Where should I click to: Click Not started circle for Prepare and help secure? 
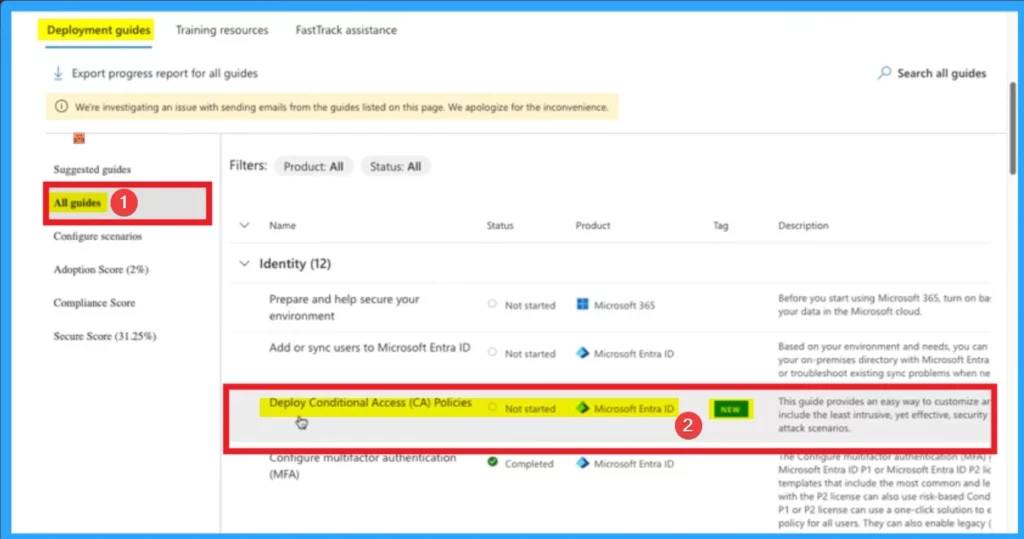coord(492,304)
